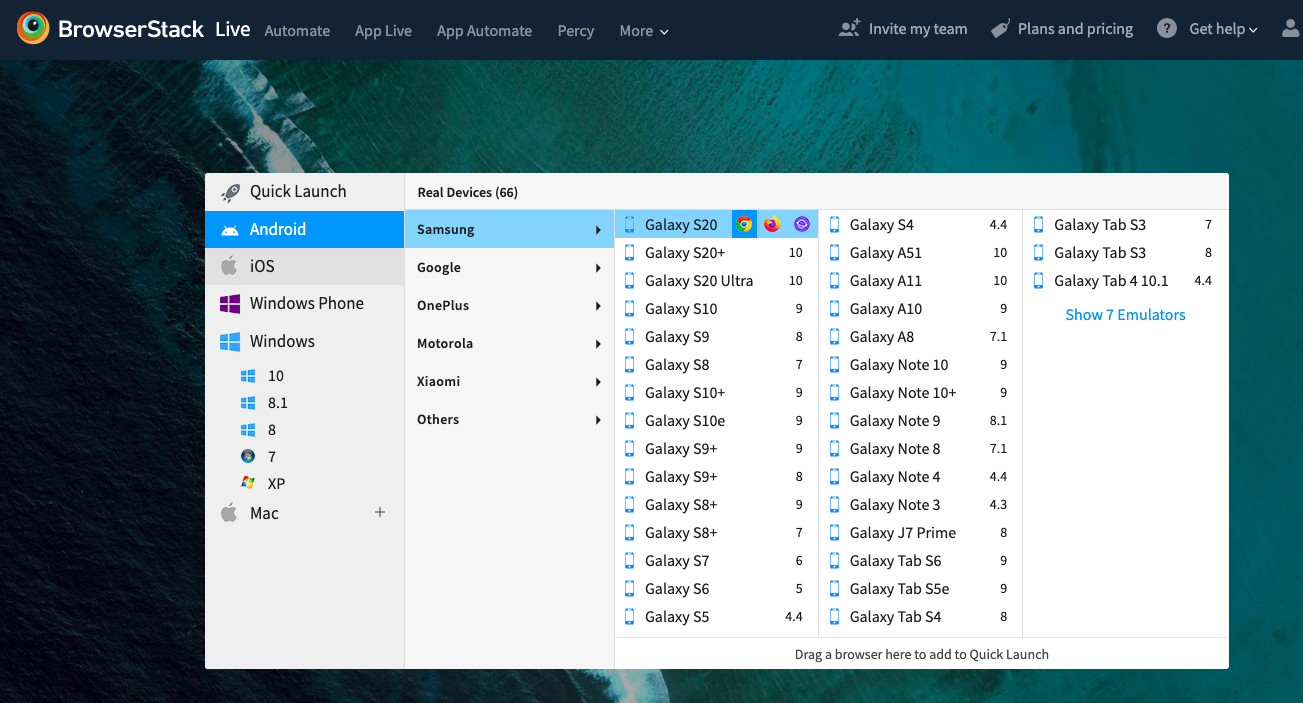Switch to the iOS device section
1303x703 pixels.
(x=262, y=266)
